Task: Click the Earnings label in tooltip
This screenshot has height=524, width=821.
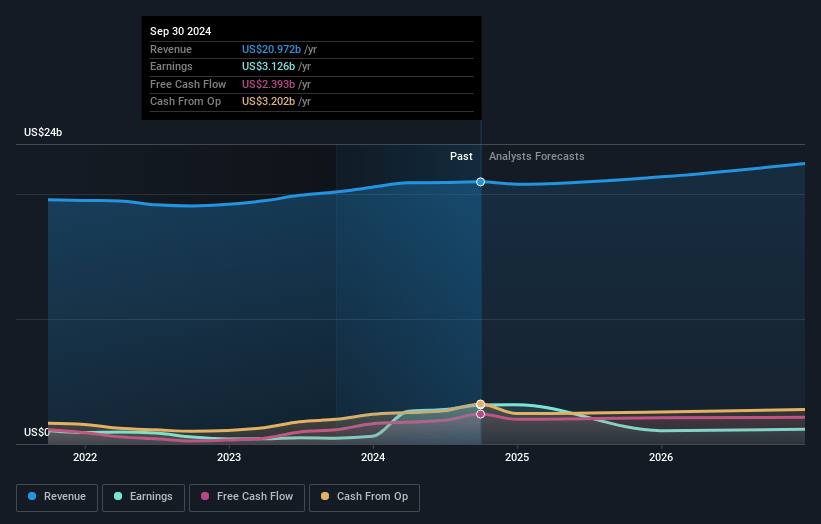Action: click(x=171, y=66)
